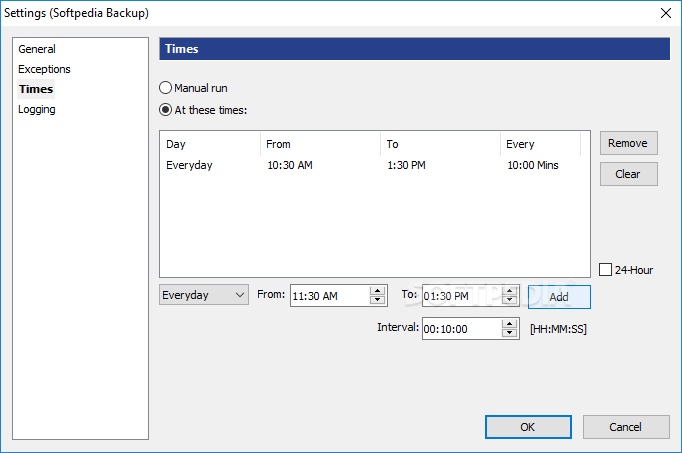The width and height of the screenshot is (682, 453).
Task: Close the Settings window
Action: pos(666,13)
